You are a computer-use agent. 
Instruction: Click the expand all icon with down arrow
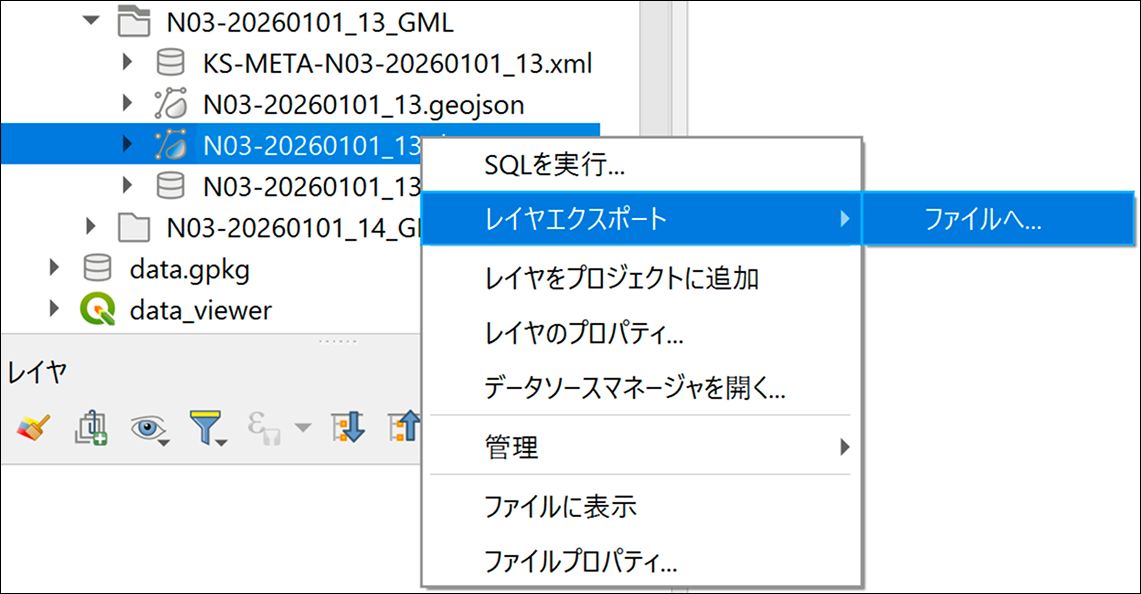click(x=348, y=427)
